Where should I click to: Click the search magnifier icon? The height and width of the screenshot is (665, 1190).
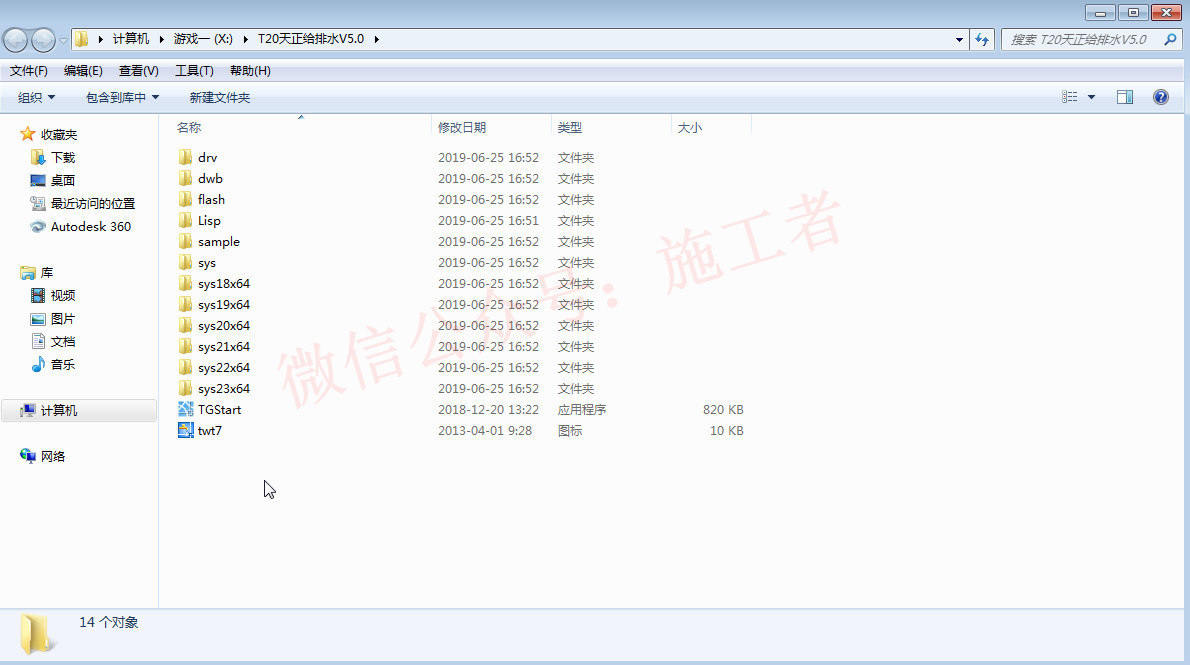[1170, 39]
